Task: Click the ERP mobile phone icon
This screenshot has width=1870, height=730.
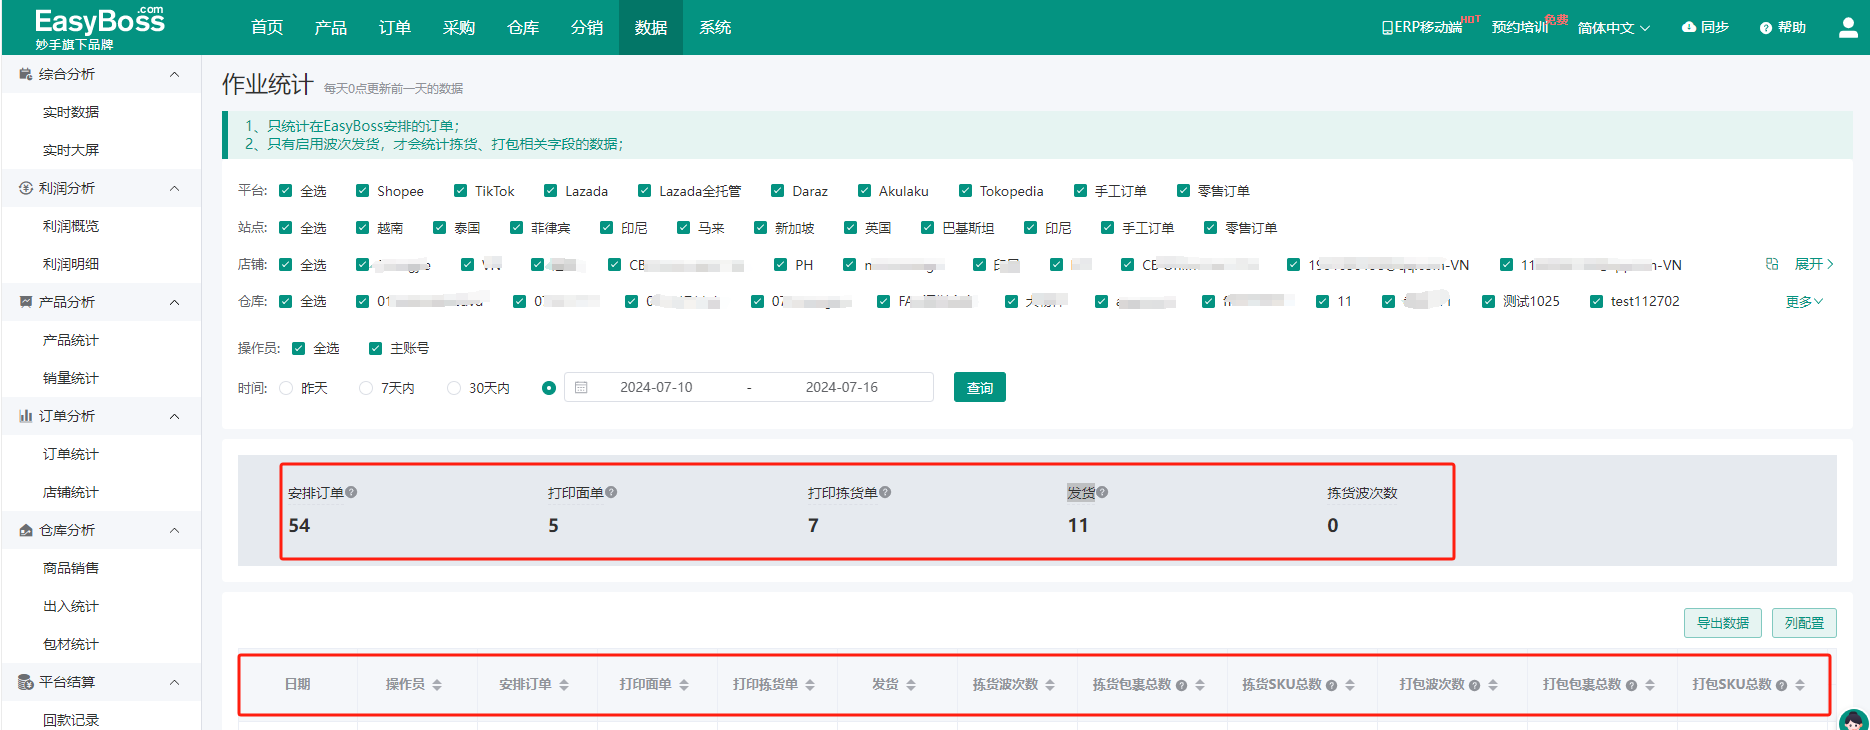Action: click(x=1387, y=28)
